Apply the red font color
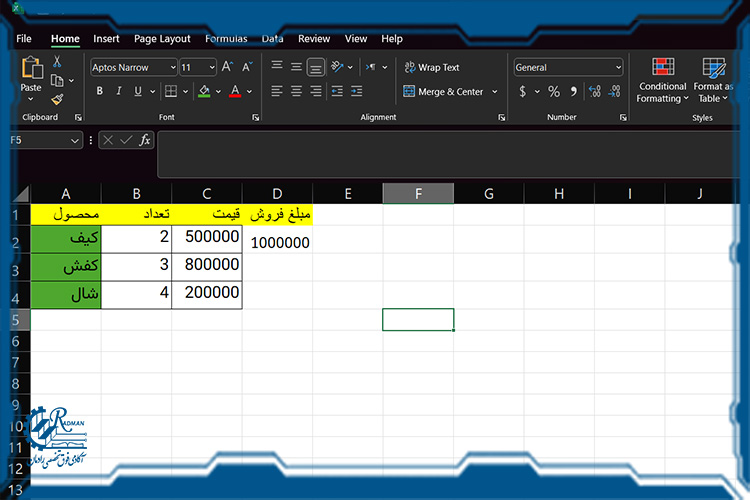 [235, 91]
